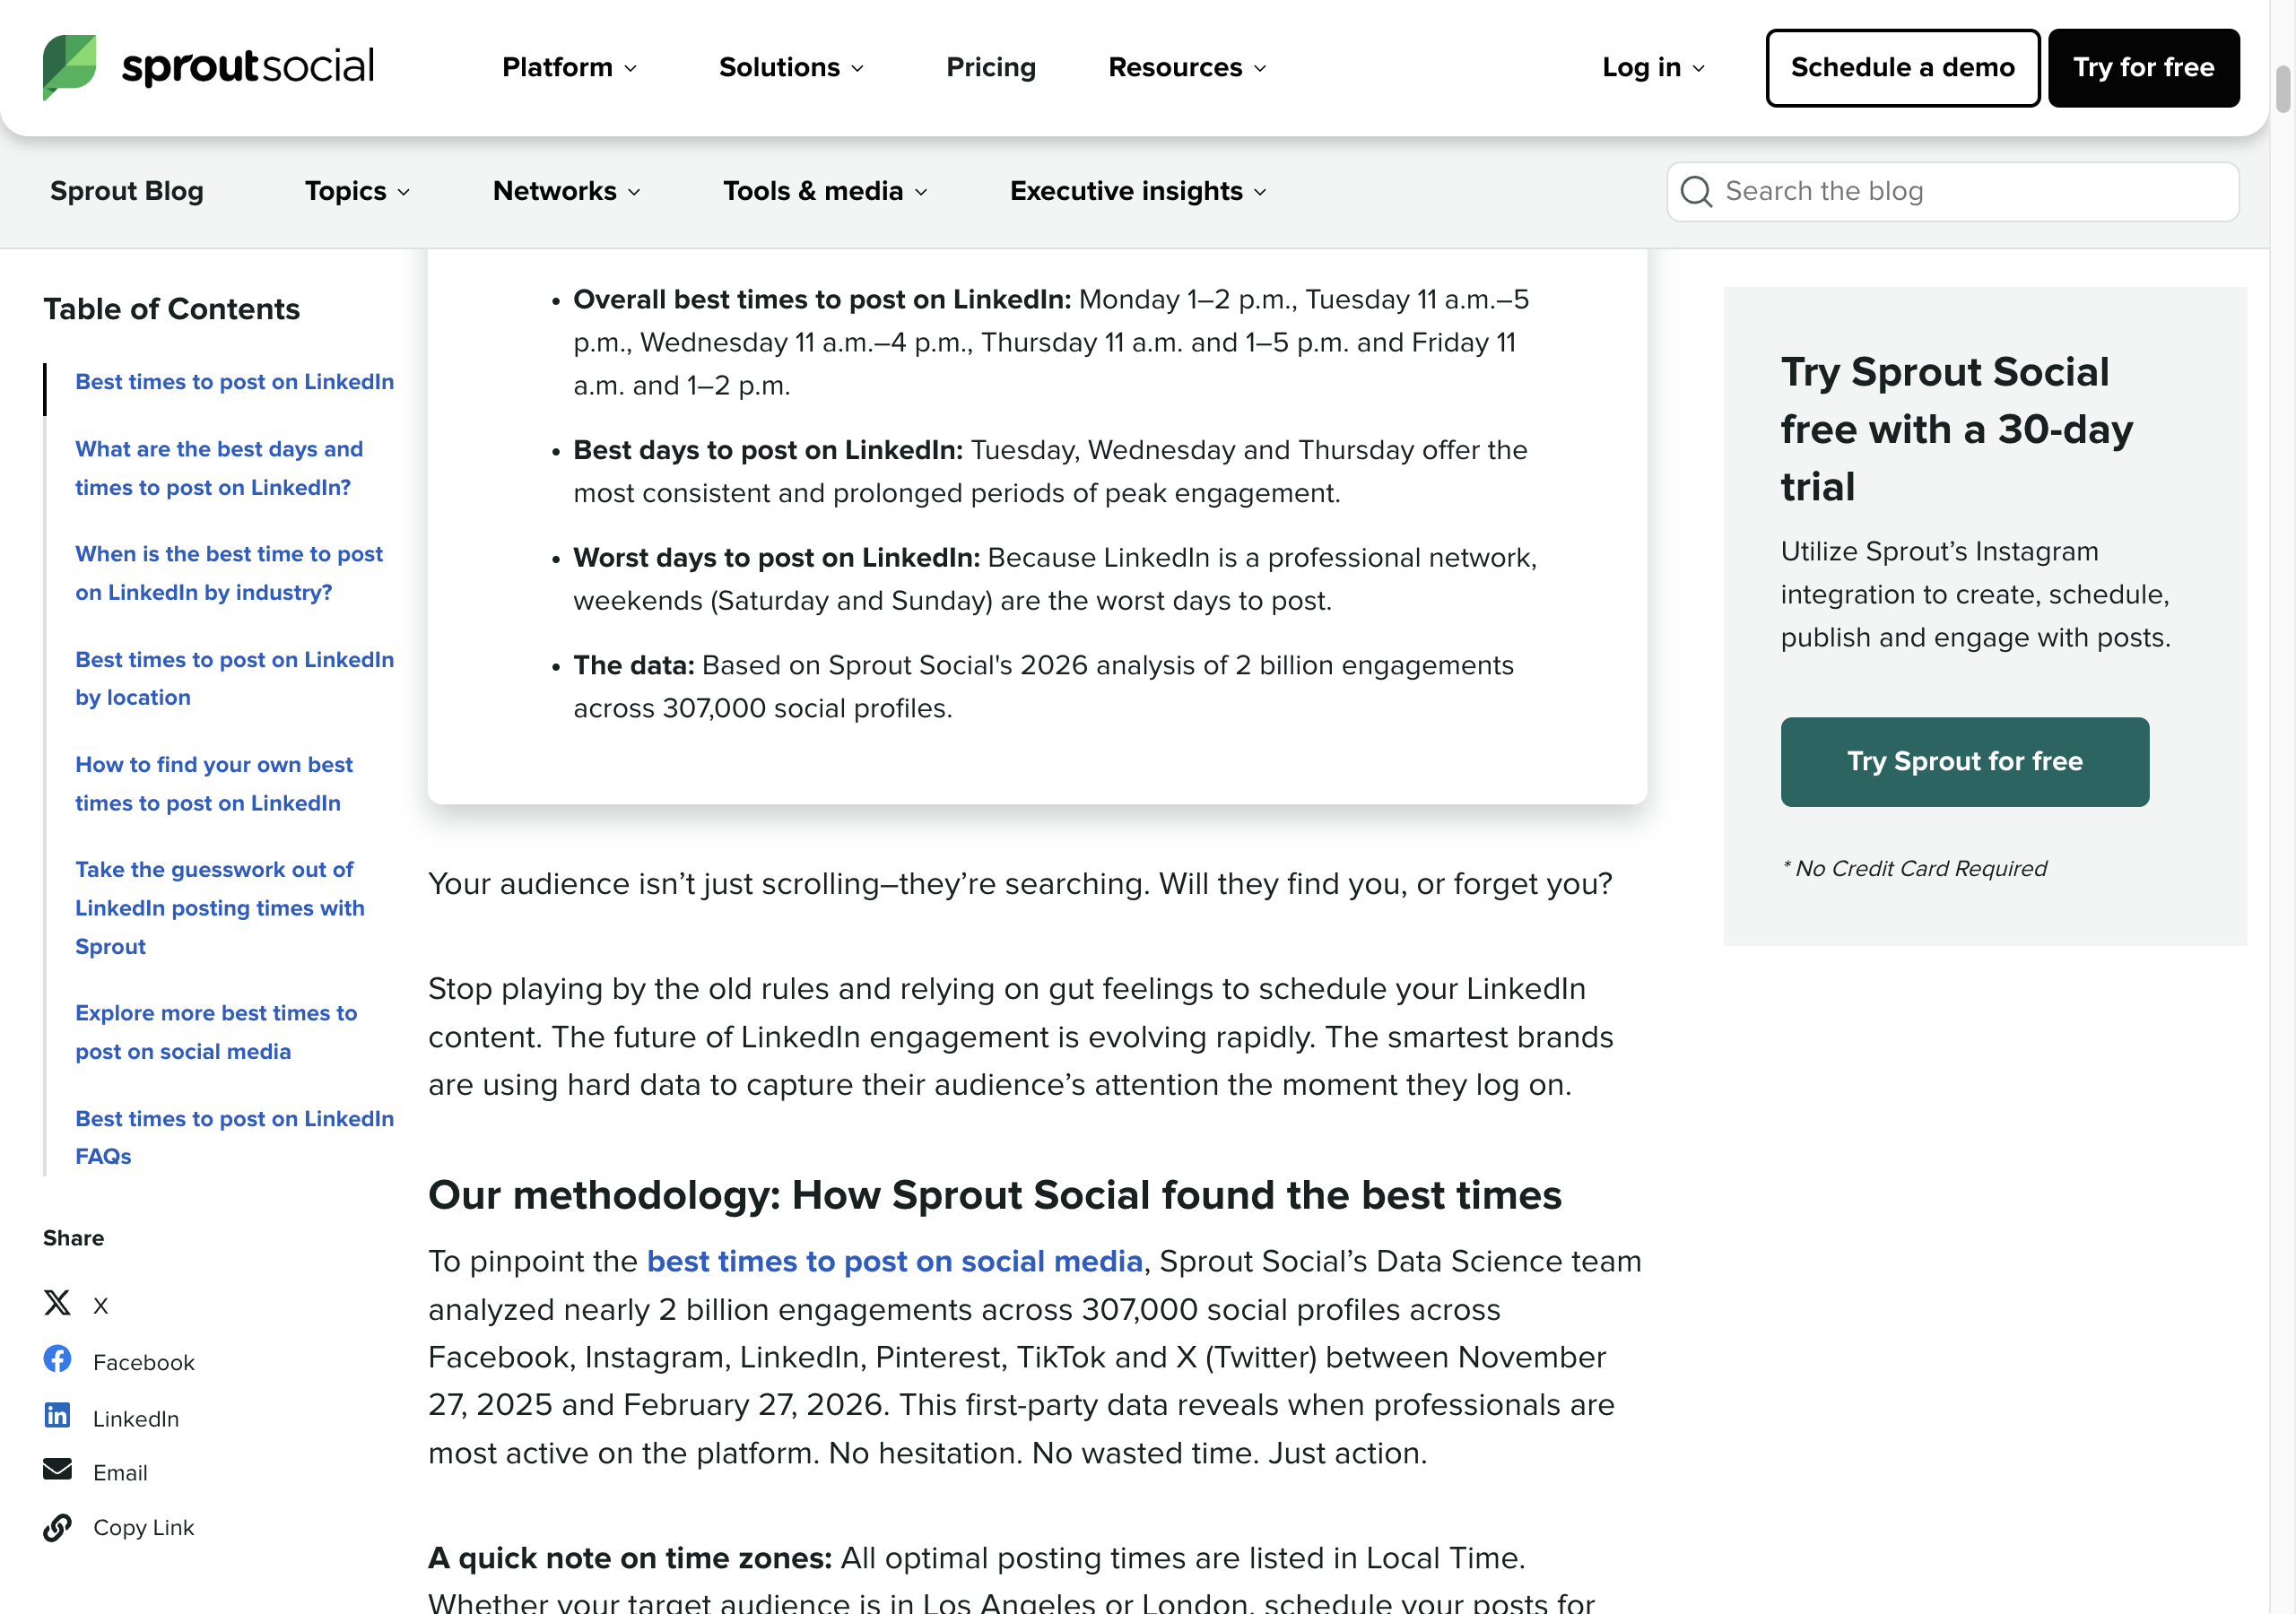Click Try Sprout for free button
2296x1614 pixels.
(x=1964, y=761)
